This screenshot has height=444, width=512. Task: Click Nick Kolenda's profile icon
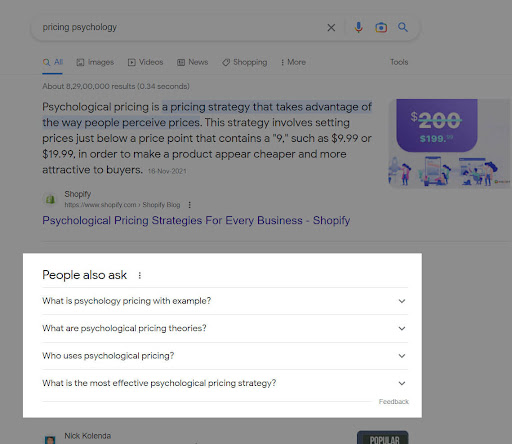pyautogui.click(x=50, y=440)
